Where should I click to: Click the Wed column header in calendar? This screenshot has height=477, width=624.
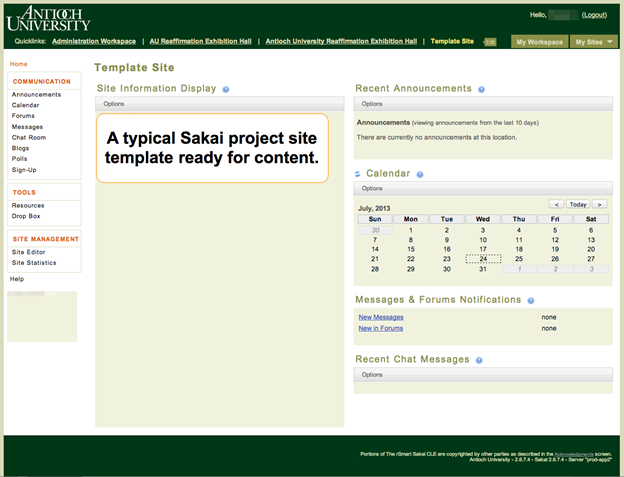pyautogui.click(x=483, y=219)
